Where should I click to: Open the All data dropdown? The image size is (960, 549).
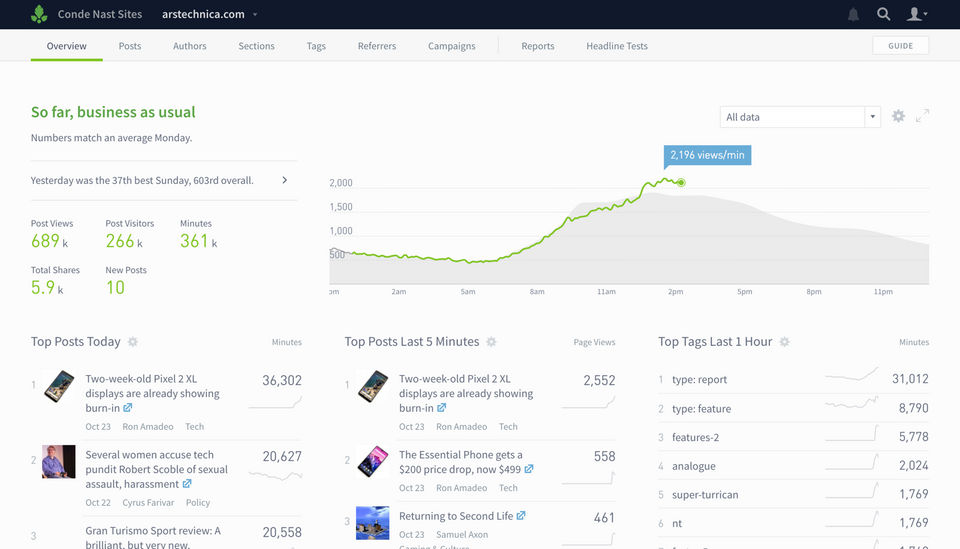[x=800, y=117]
